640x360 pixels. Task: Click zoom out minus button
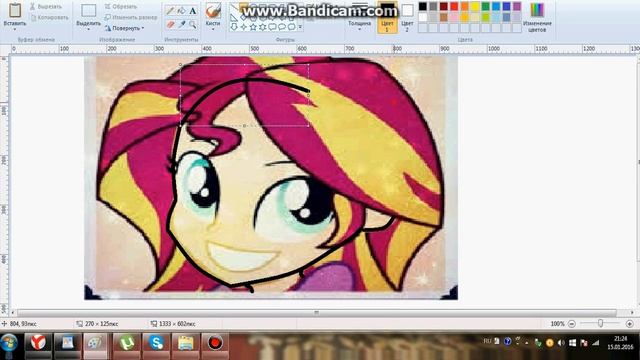(x=572, y=324)
